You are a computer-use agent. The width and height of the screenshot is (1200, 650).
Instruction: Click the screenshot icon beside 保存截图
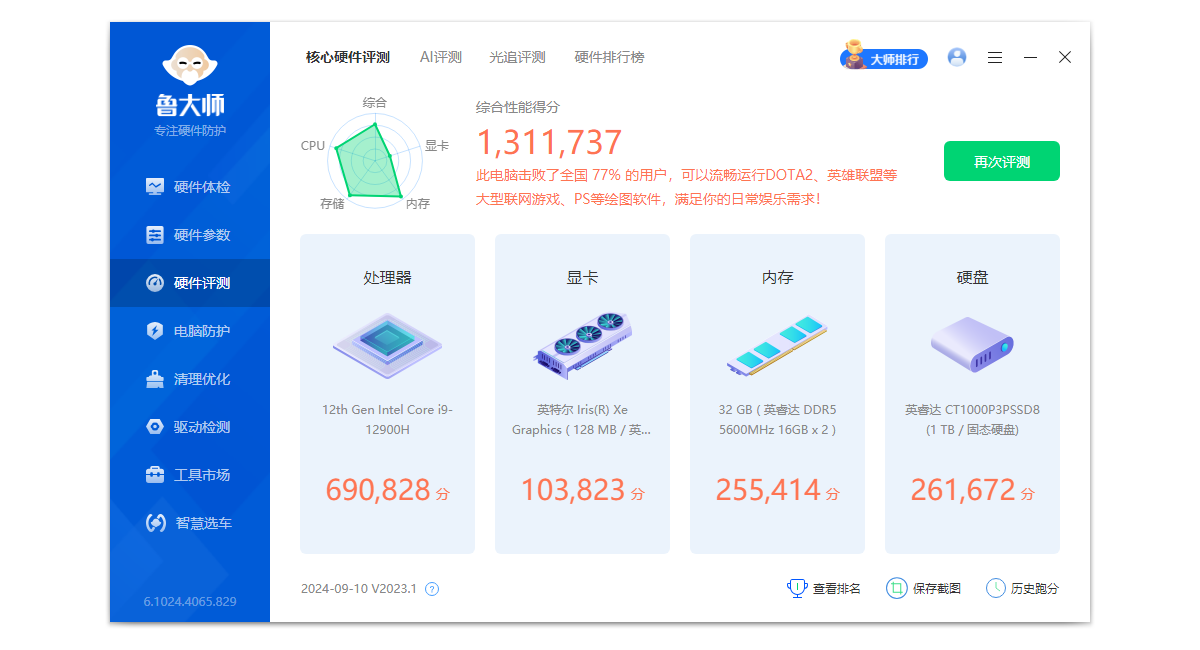tap(897, 588)
